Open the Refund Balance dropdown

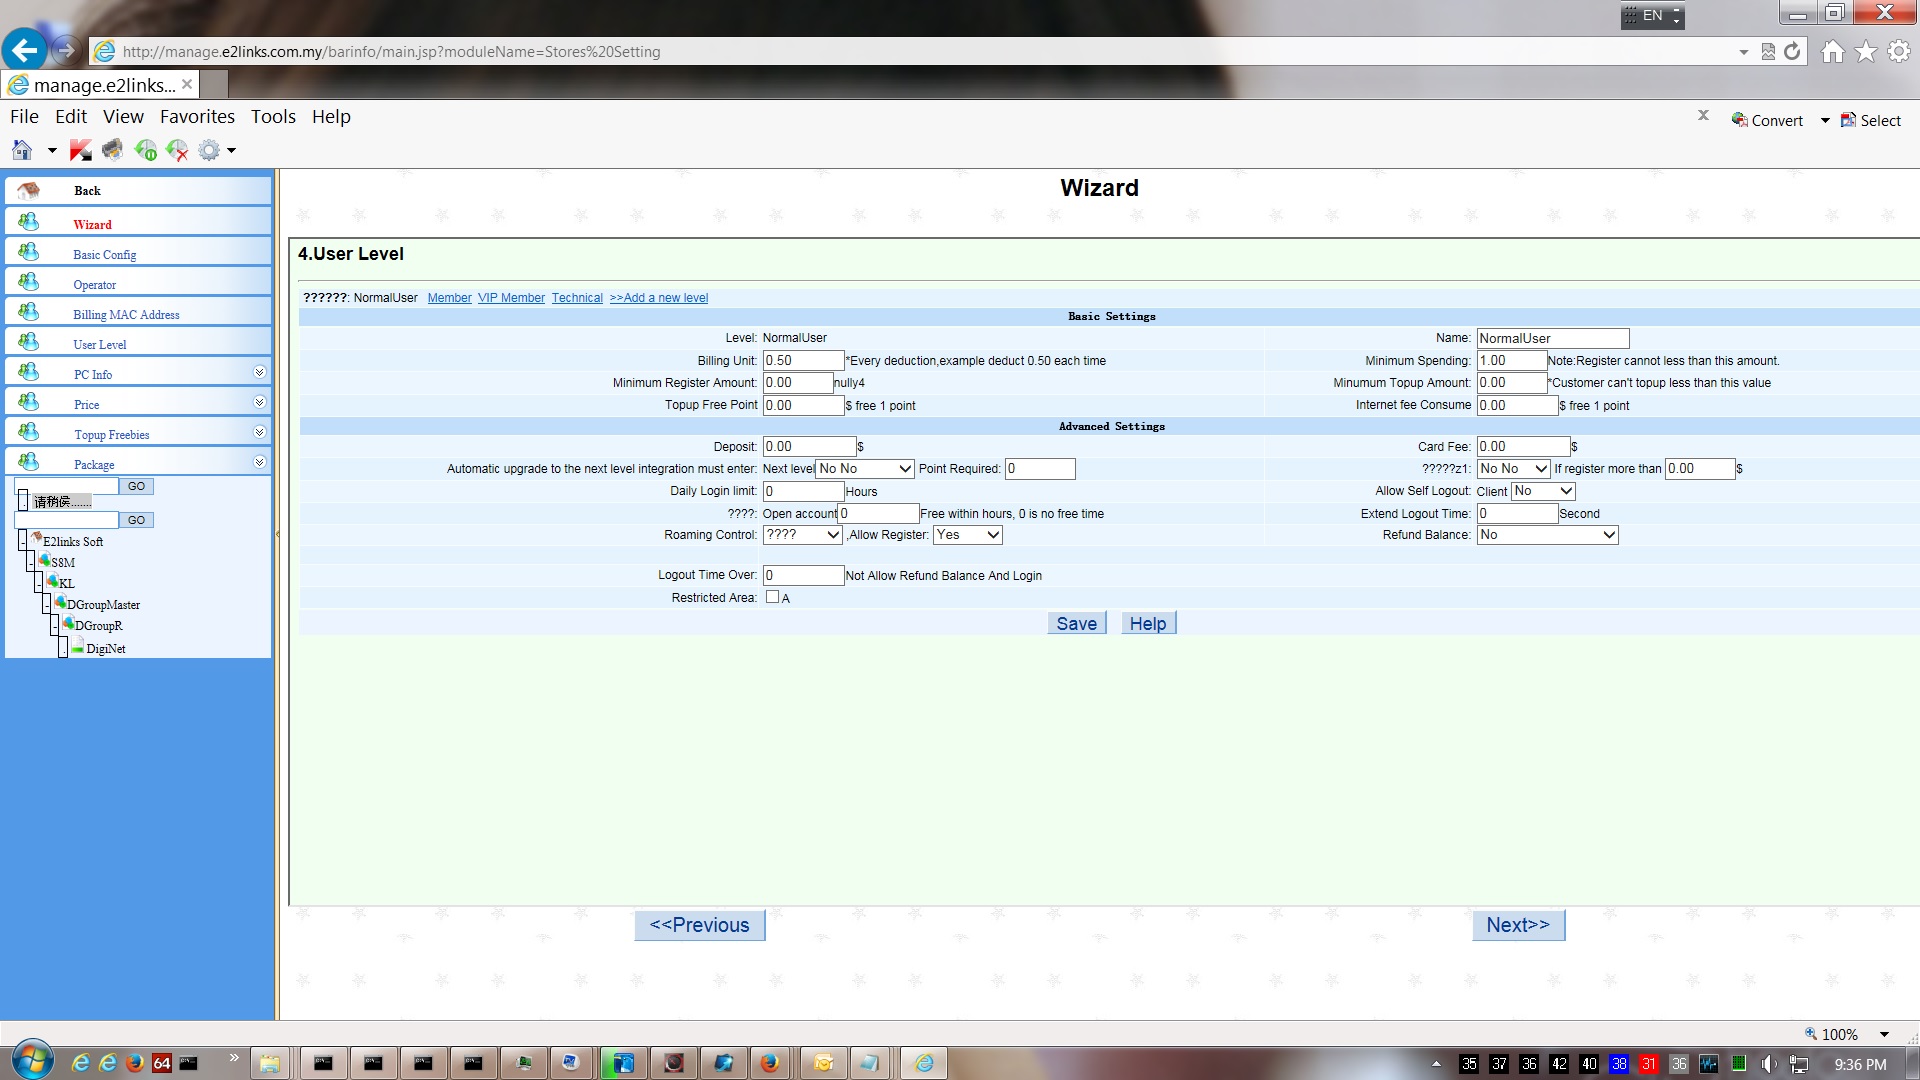1547,535
